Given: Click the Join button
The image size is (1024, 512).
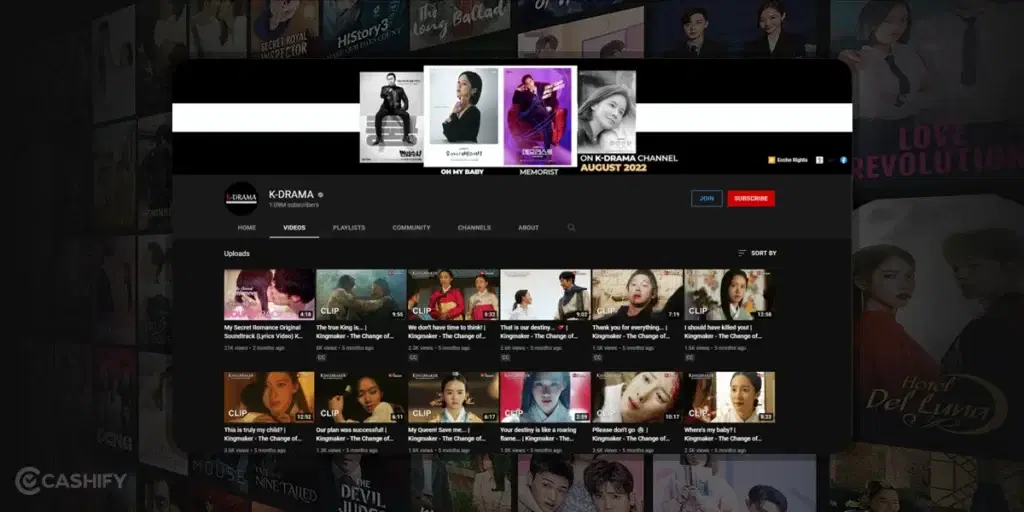Looking at the screenshot, I should click(707, 199).
